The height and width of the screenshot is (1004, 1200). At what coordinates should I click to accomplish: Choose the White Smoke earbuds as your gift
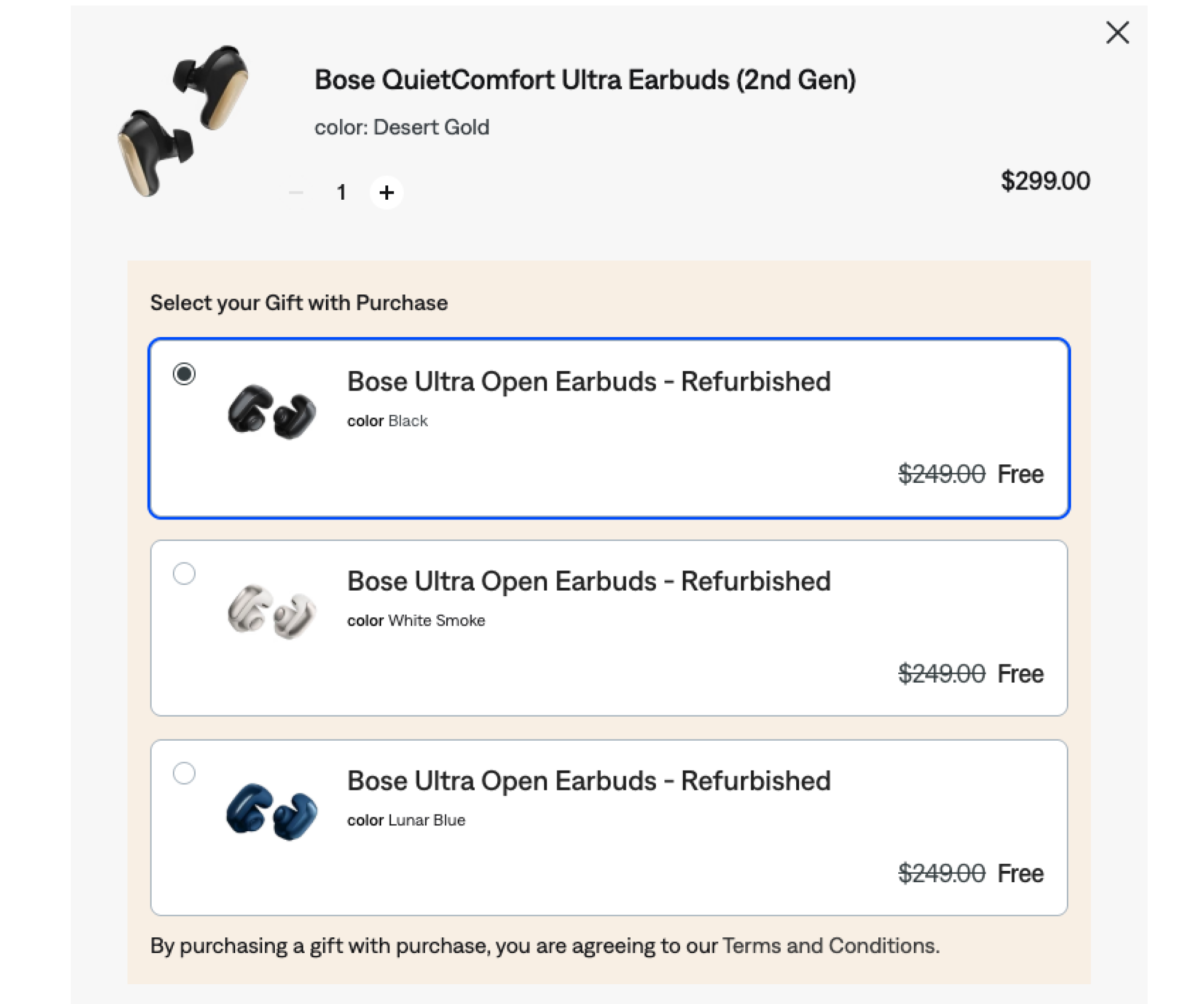184,573
